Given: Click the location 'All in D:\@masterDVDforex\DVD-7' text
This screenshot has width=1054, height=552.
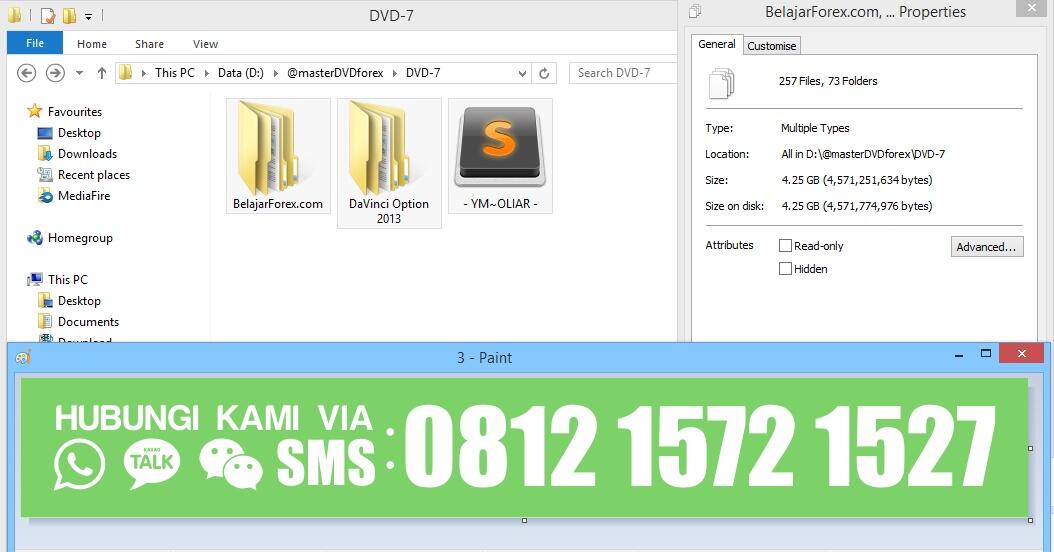Looking at the screenshot, I should pos(863,154).
